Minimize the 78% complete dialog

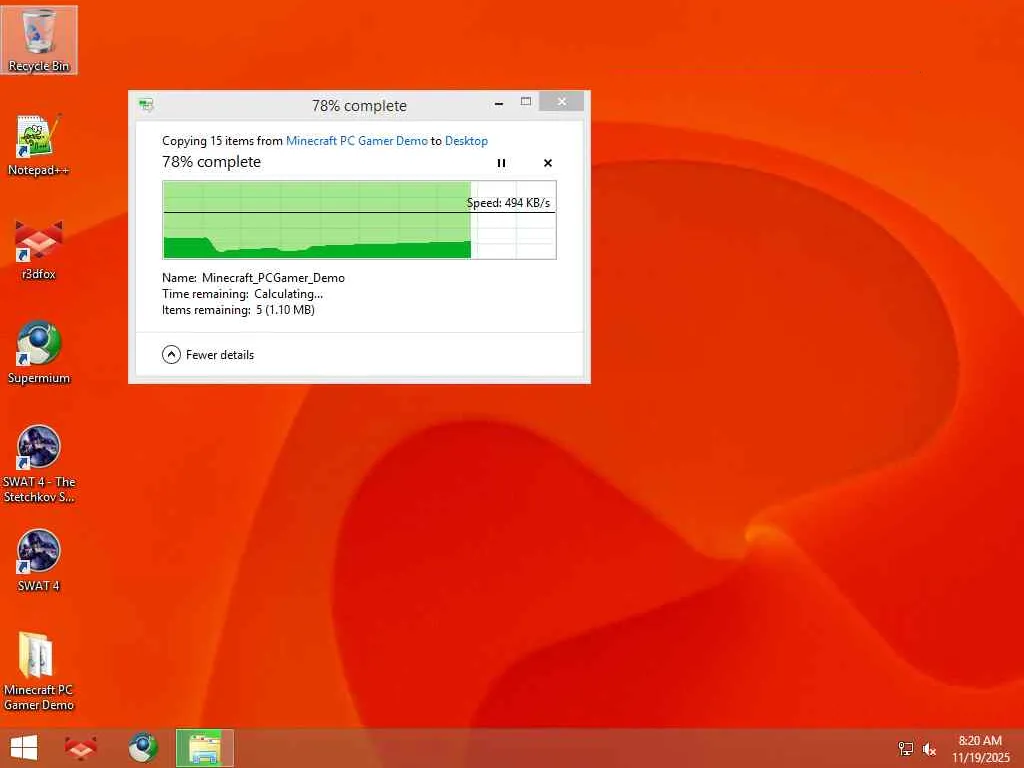[499, 103]
